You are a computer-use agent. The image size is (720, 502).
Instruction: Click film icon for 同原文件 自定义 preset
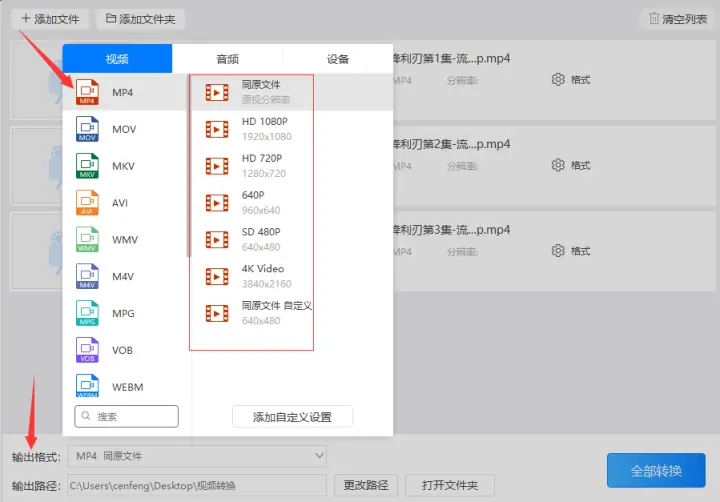(x=217, y=313)
